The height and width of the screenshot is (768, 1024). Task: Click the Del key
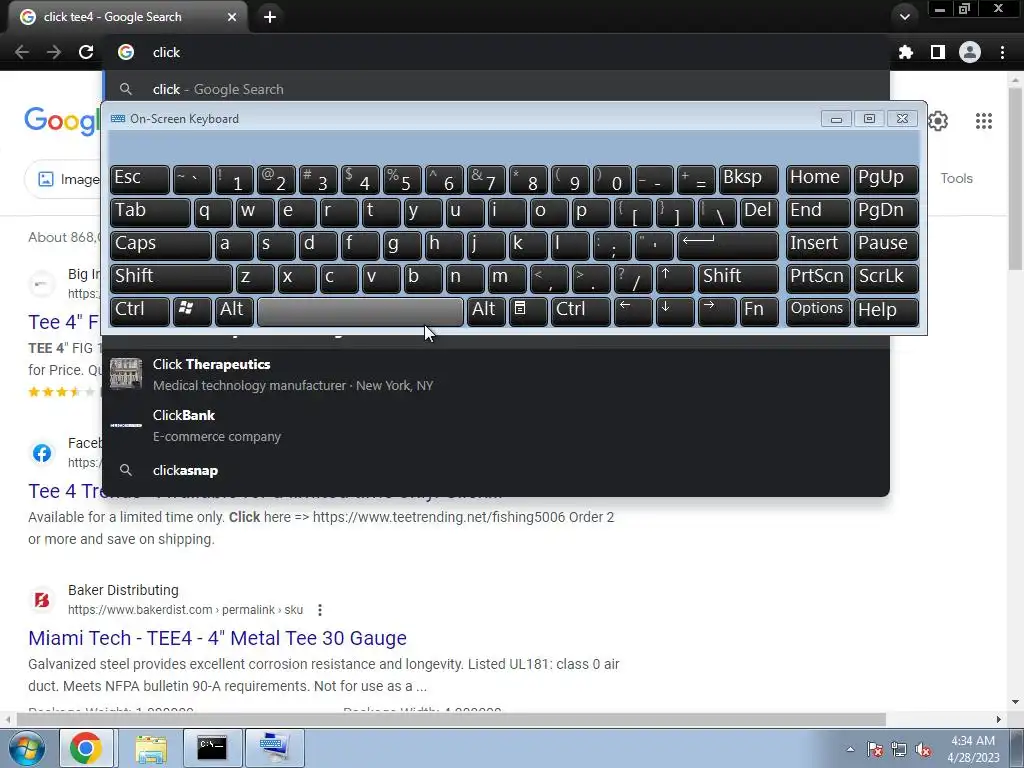[x=759, y=212]
